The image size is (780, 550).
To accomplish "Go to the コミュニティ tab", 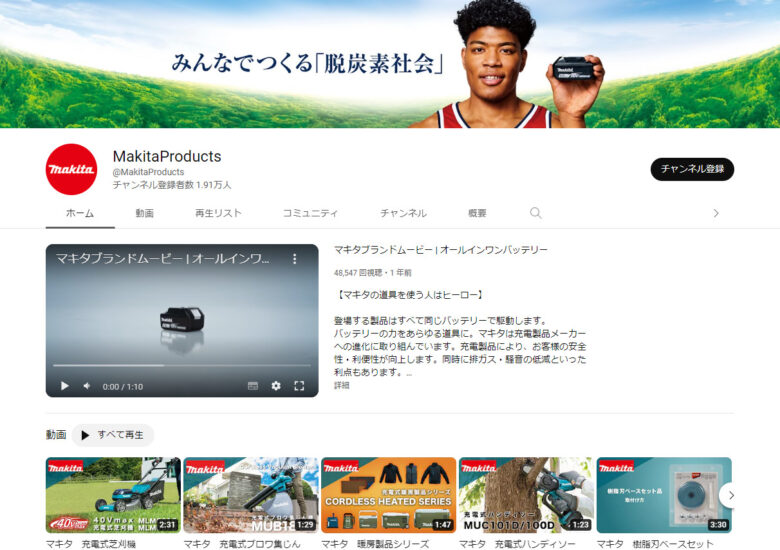I will 310,213.
